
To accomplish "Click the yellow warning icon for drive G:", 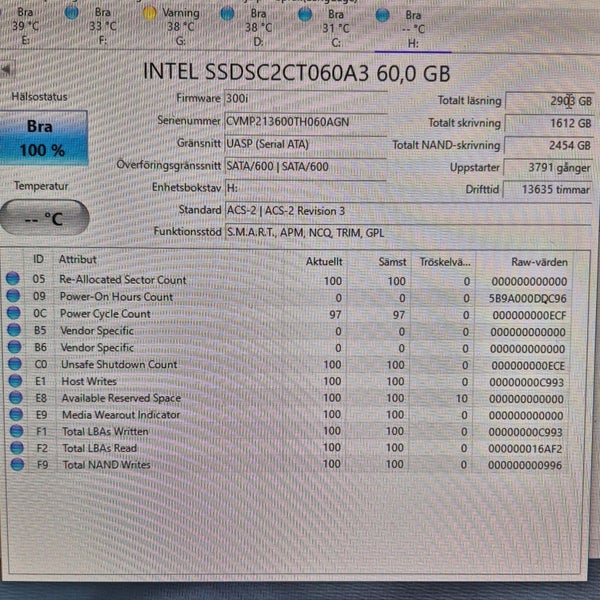I will 149,13.
